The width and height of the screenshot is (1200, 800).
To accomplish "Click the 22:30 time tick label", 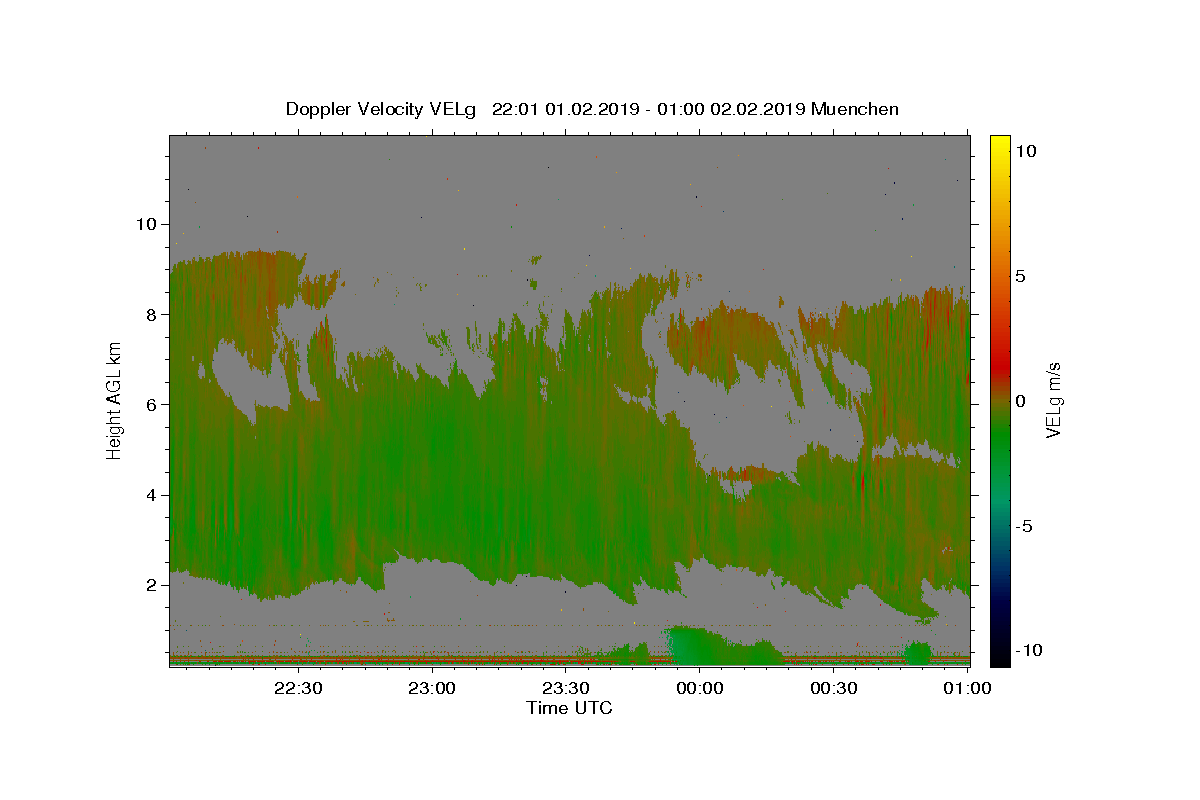I will [299, 688].
